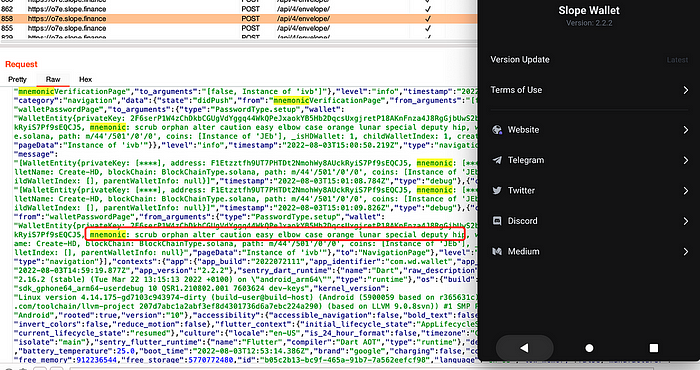The image size is (700, 370).
Task: Tap the Website globe icon
Action: pos(497,130)
